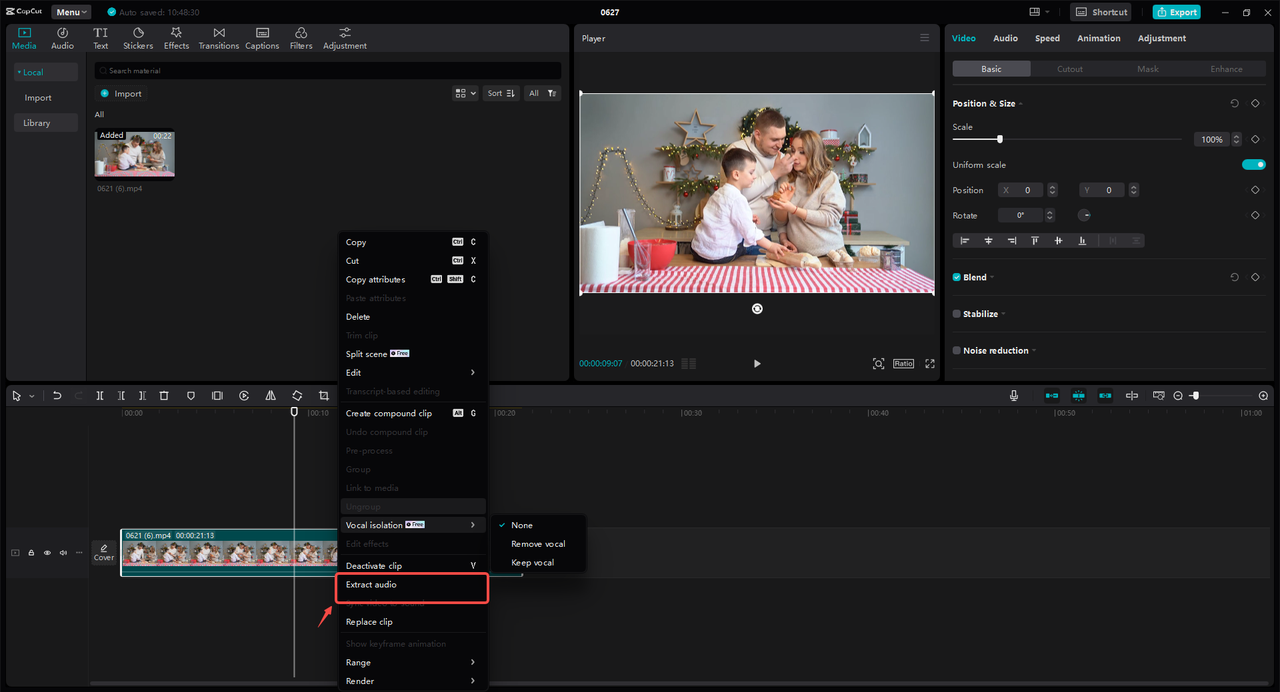Click the Scale slider handle
1280x692 pixels.
pos(999,139)
